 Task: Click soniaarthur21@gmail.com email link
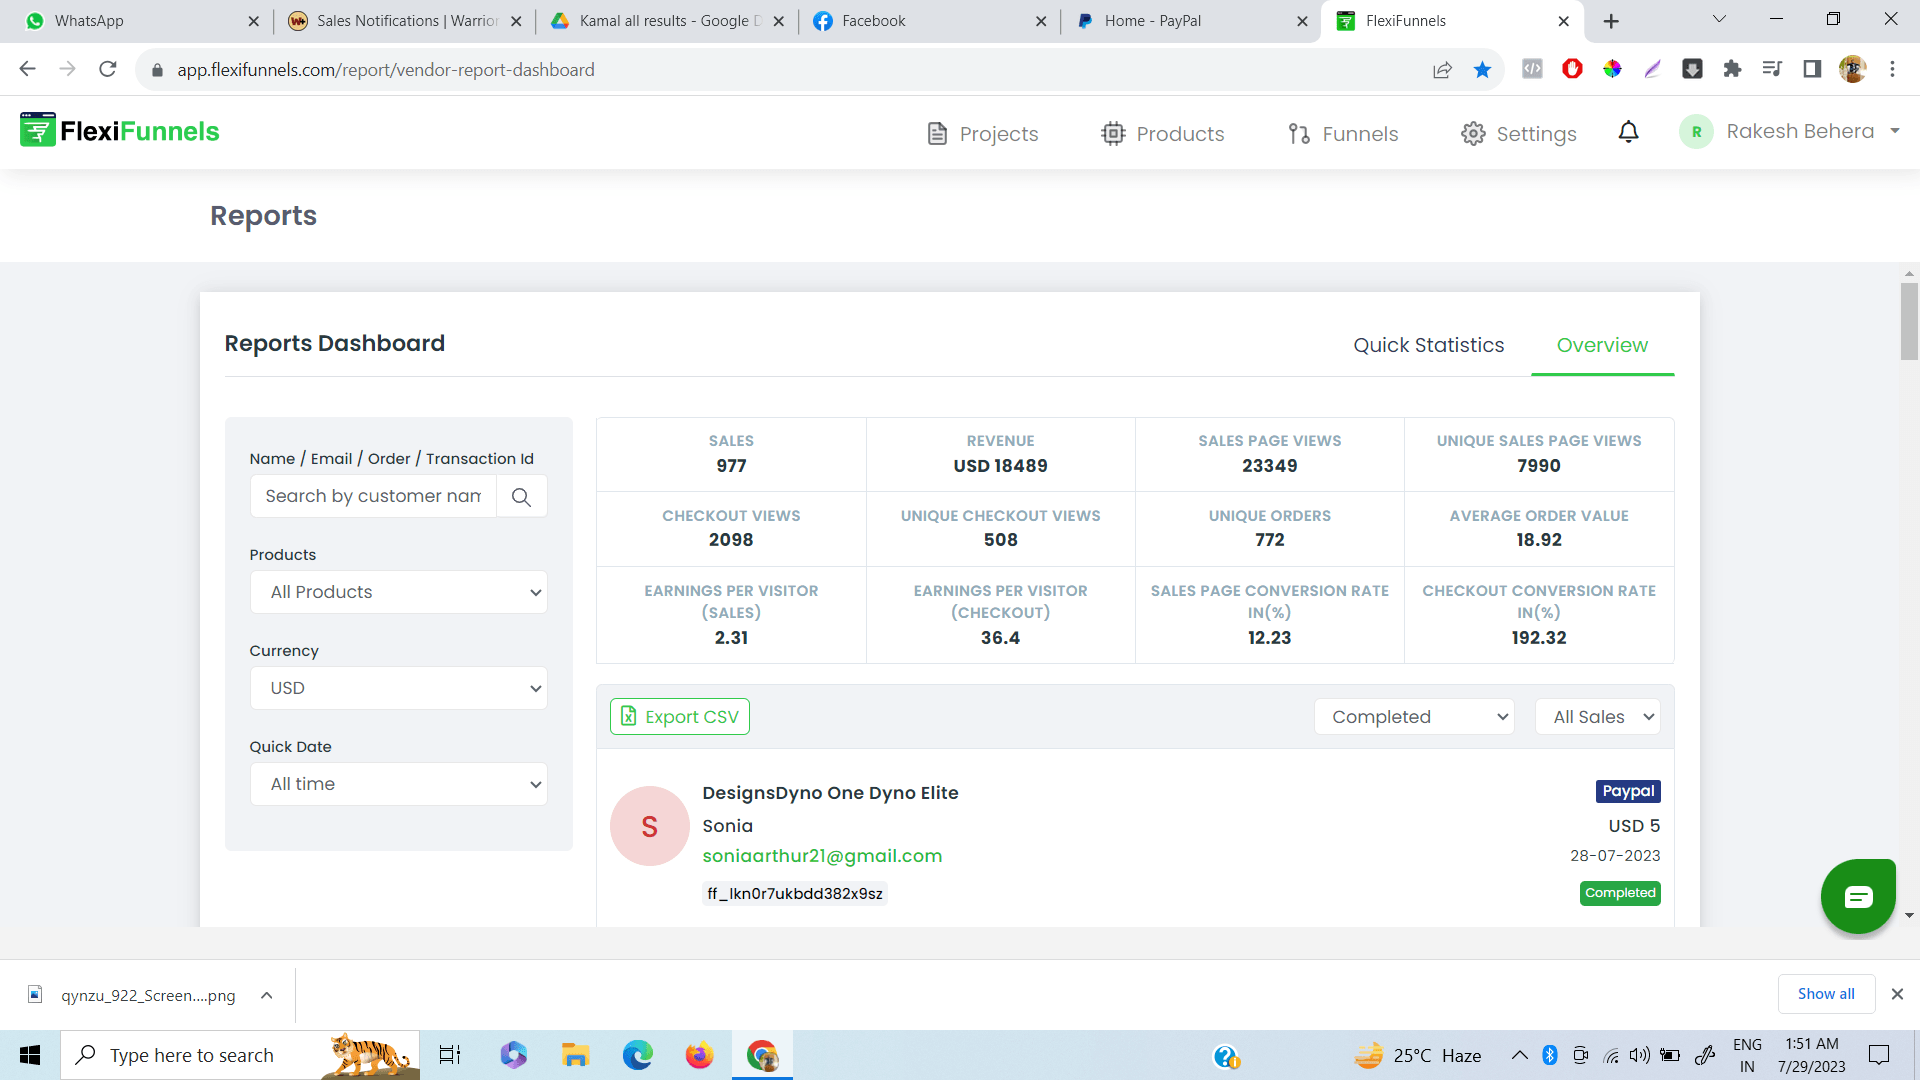click(822, 856)
